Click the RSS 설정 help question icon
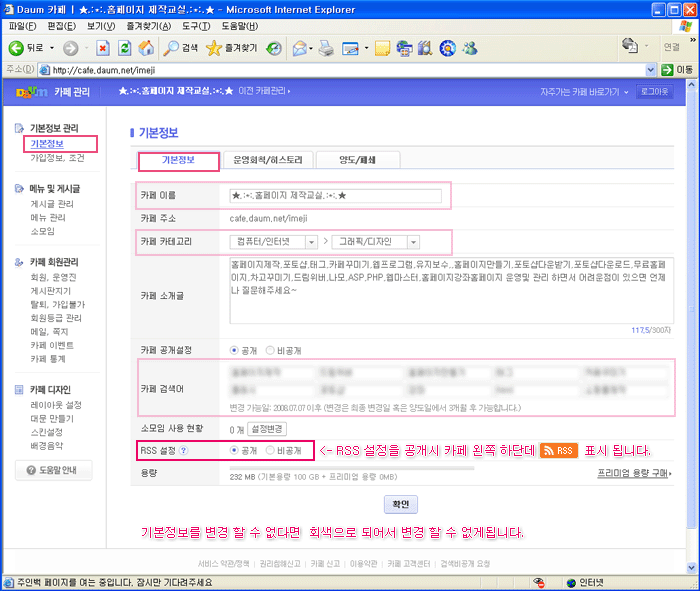Screen dimensions: 700x591 pos(184,451)
